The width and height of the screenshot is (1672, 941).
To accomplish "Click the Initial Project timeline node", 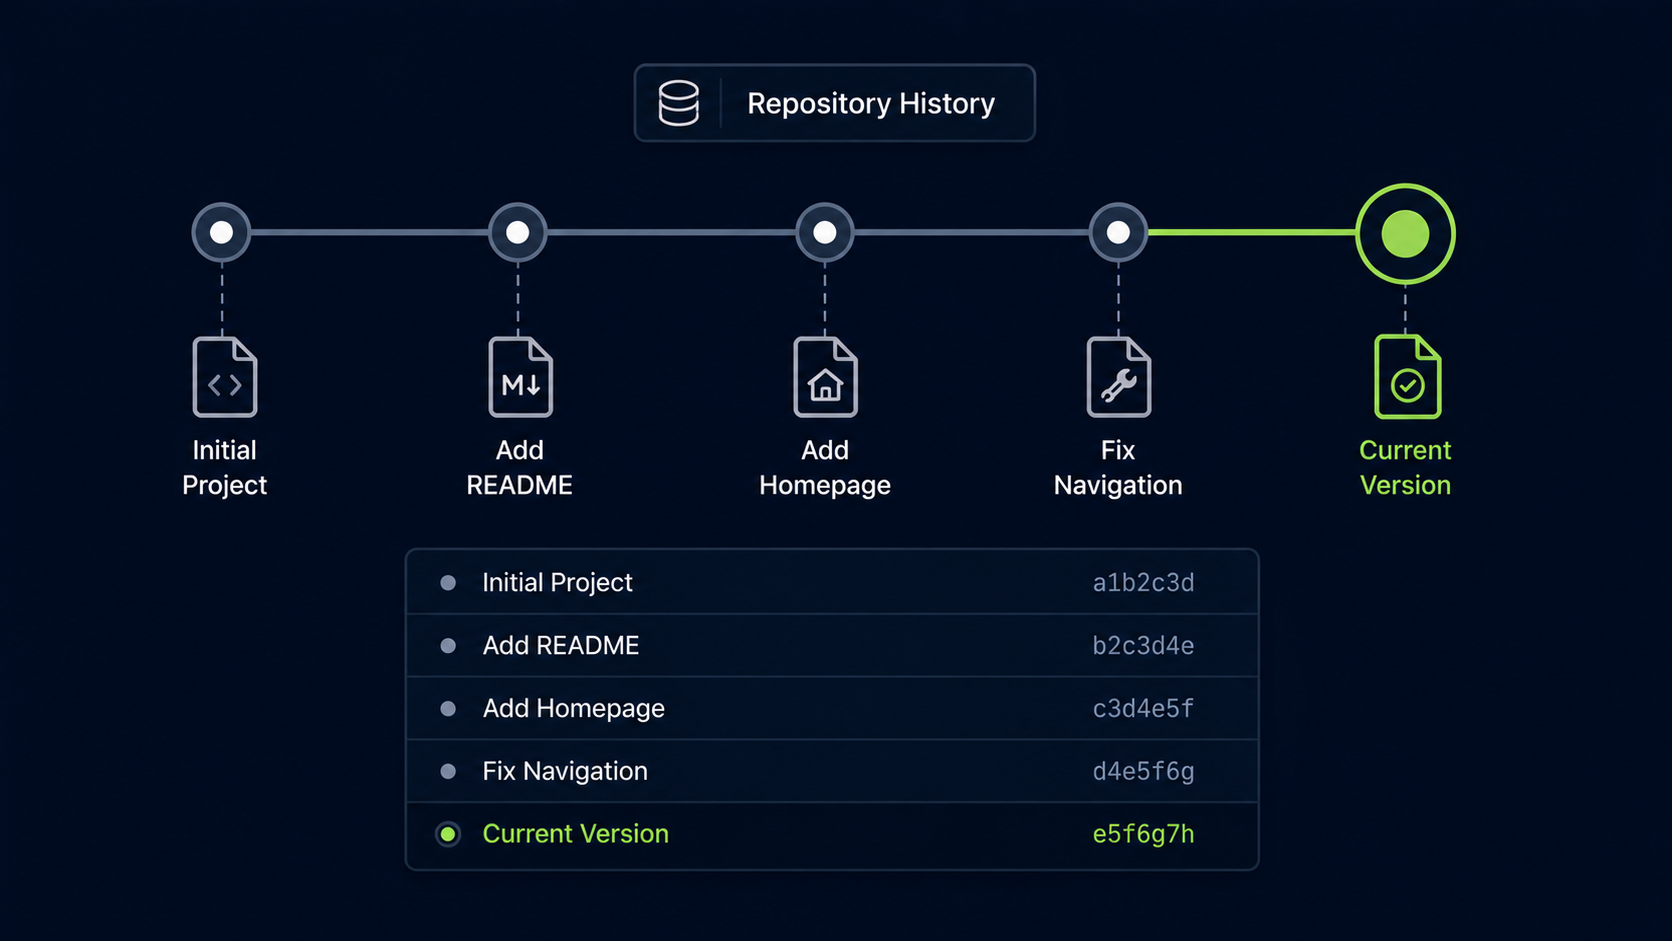I will (222, 232).
